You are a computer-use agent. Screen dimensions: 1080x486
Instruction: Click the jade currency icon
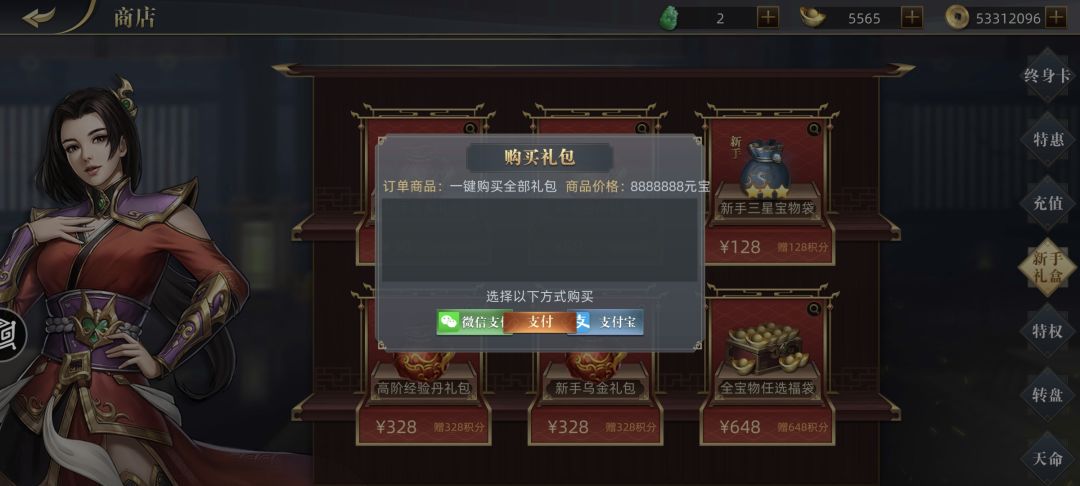point(669,18)
